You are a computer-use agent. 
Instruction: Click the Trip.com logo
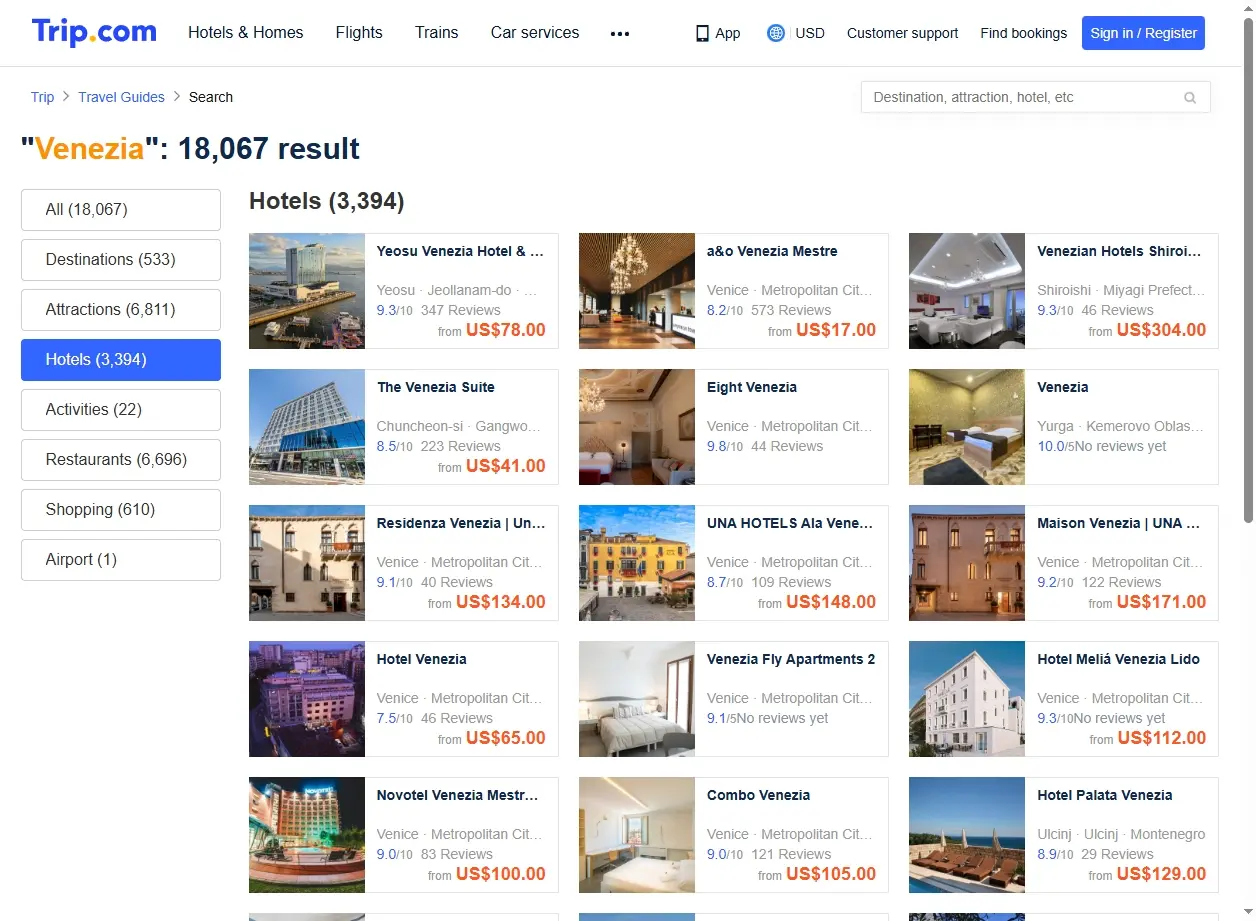tap(94, 32)
